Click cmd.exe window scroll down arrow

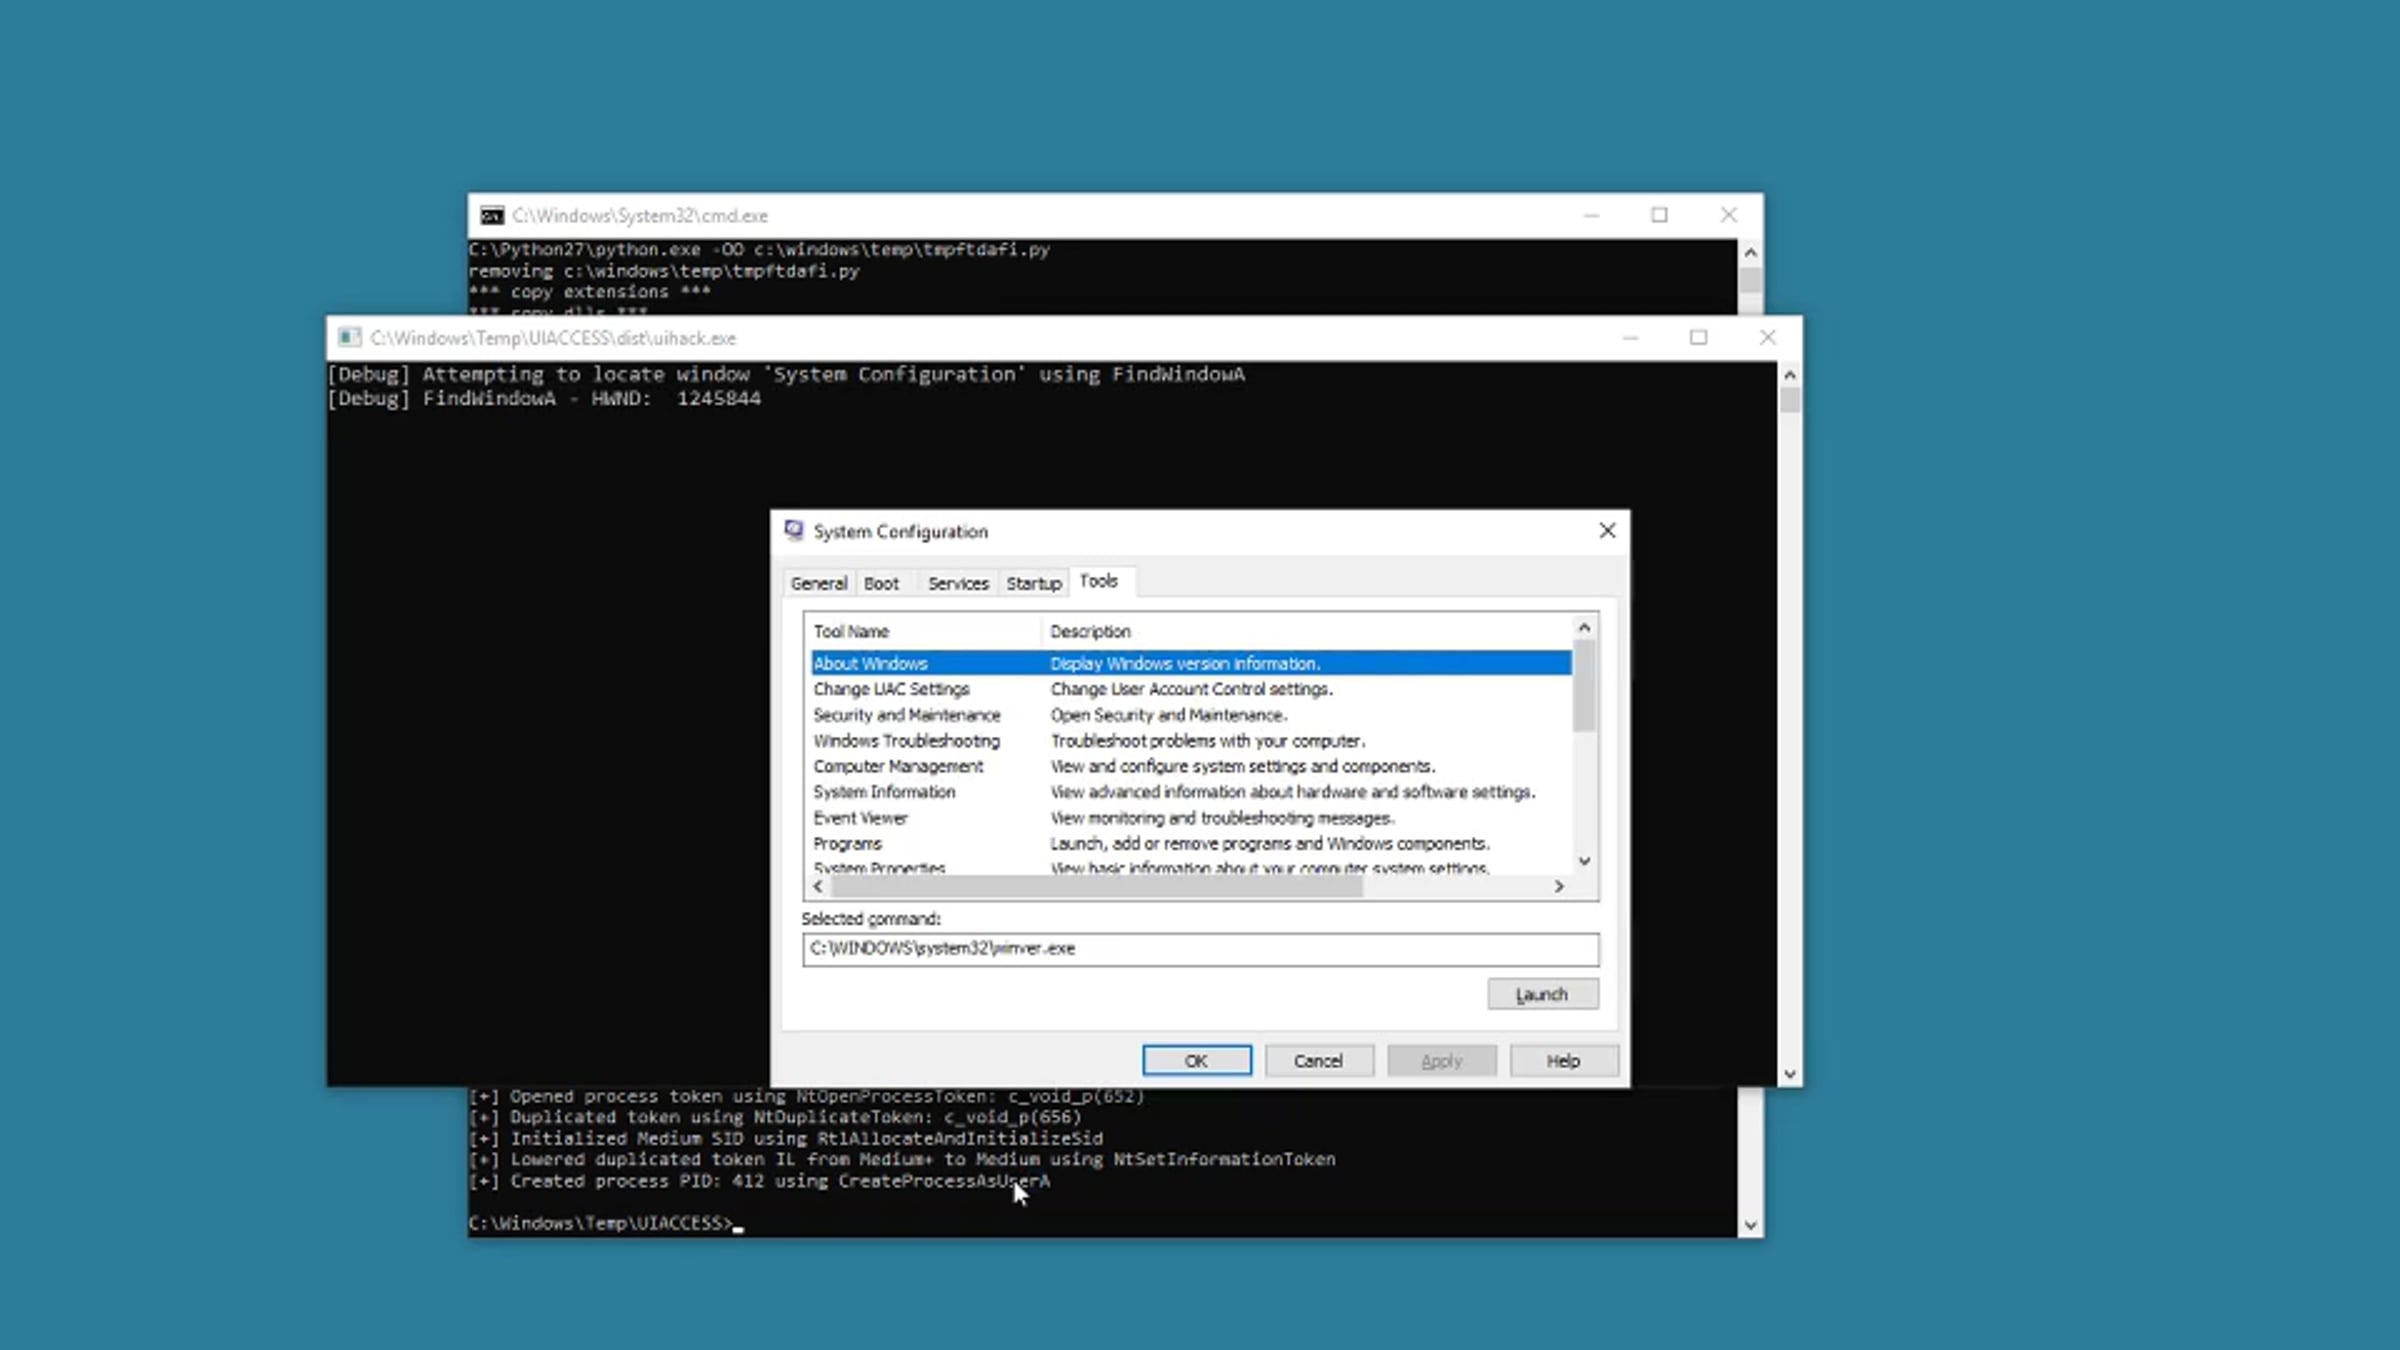[x=1750, y=1225]
